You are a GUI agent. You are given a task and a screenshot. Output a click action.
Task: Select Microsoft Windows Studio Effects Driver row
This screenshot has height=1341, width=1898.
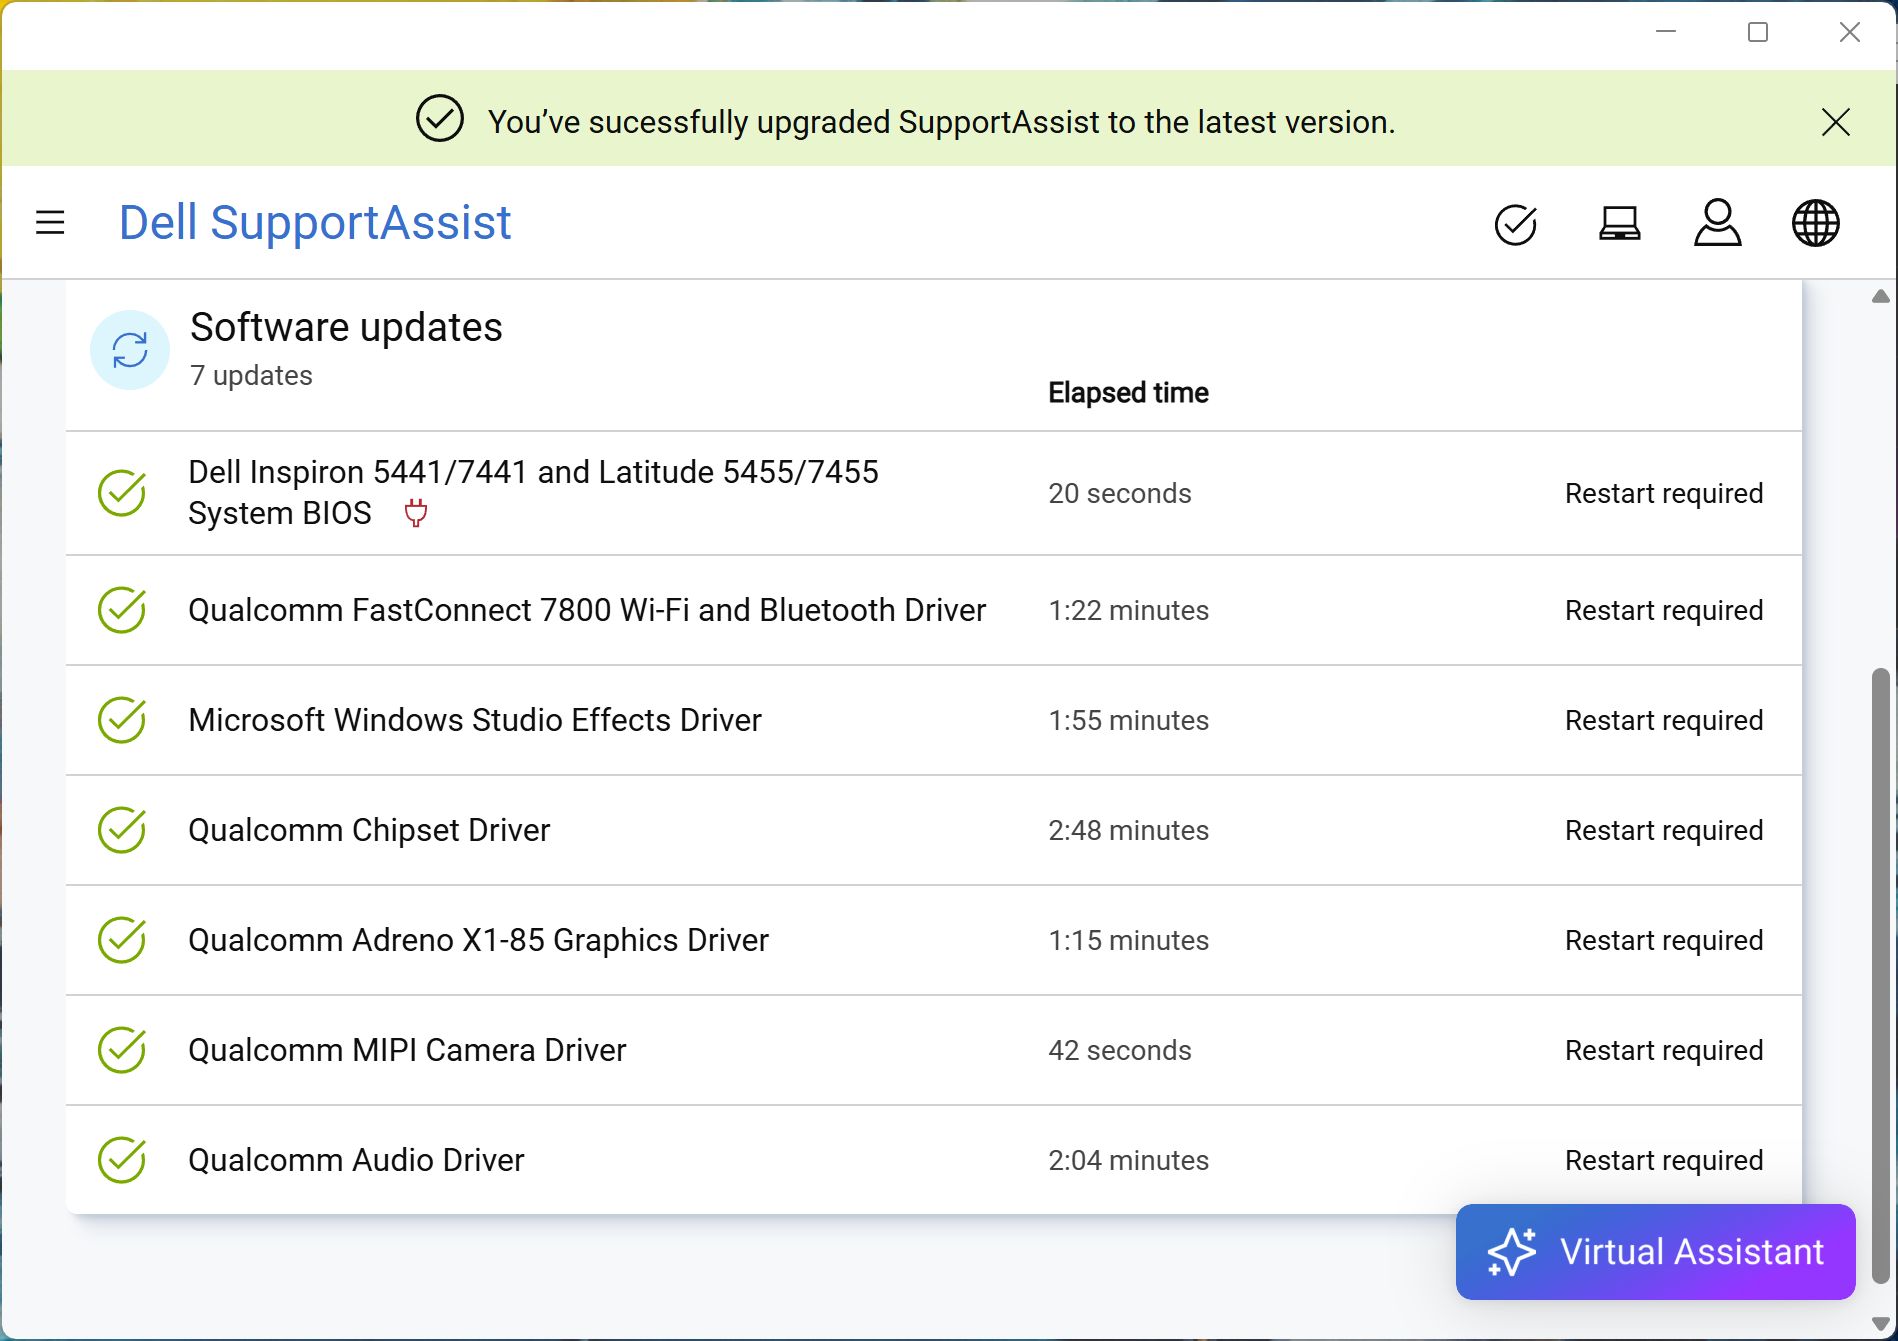[475, 720]
